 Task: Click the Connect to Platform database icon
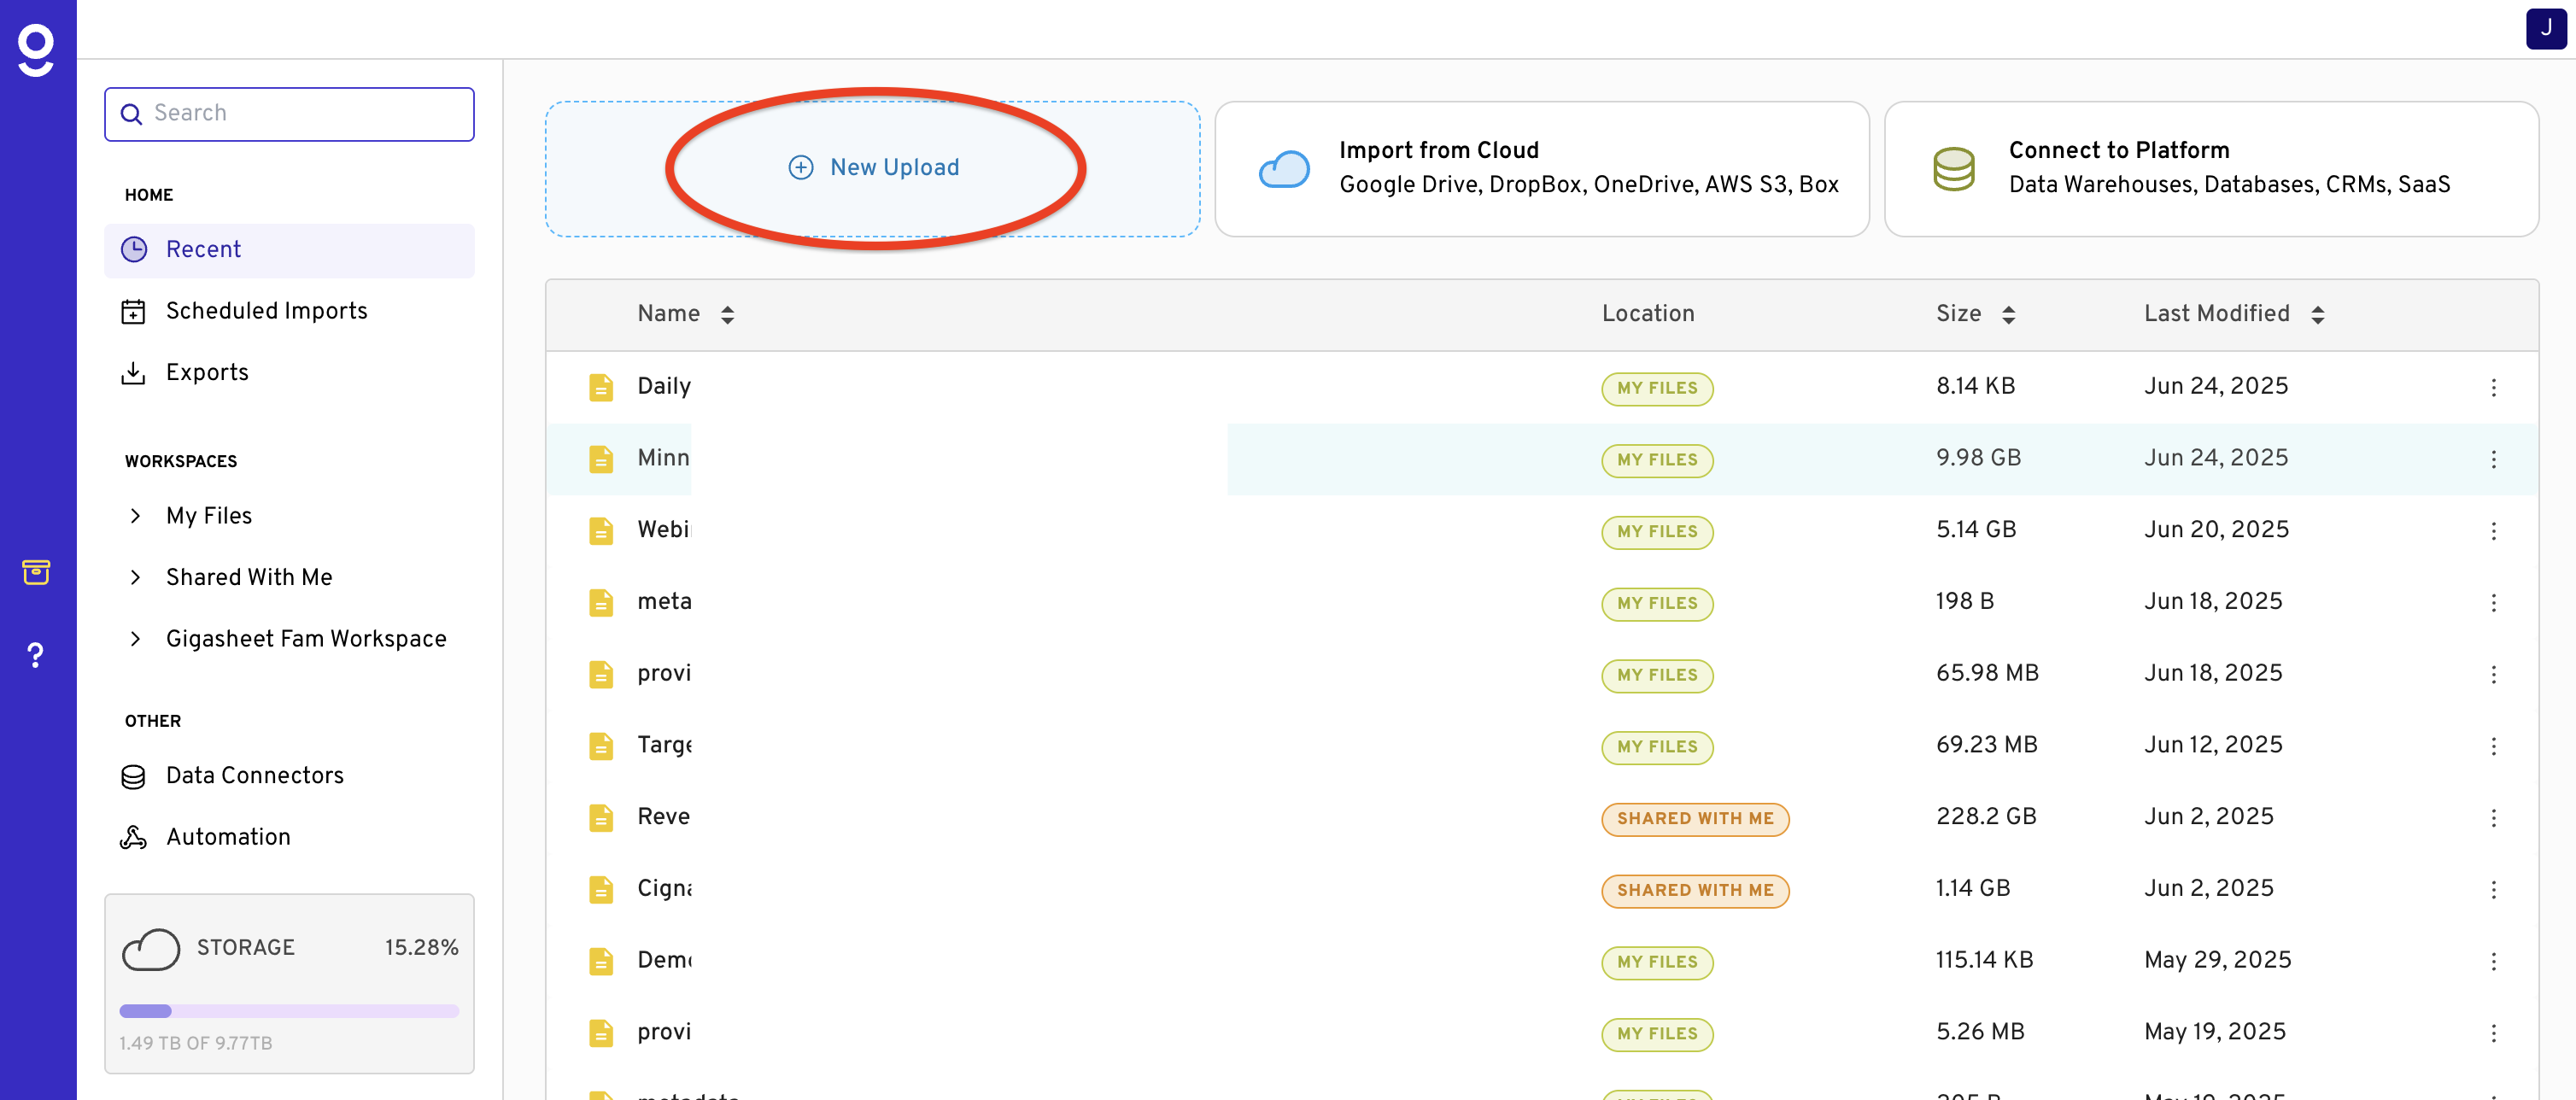pyautogui.click(x=1953, y=169)
